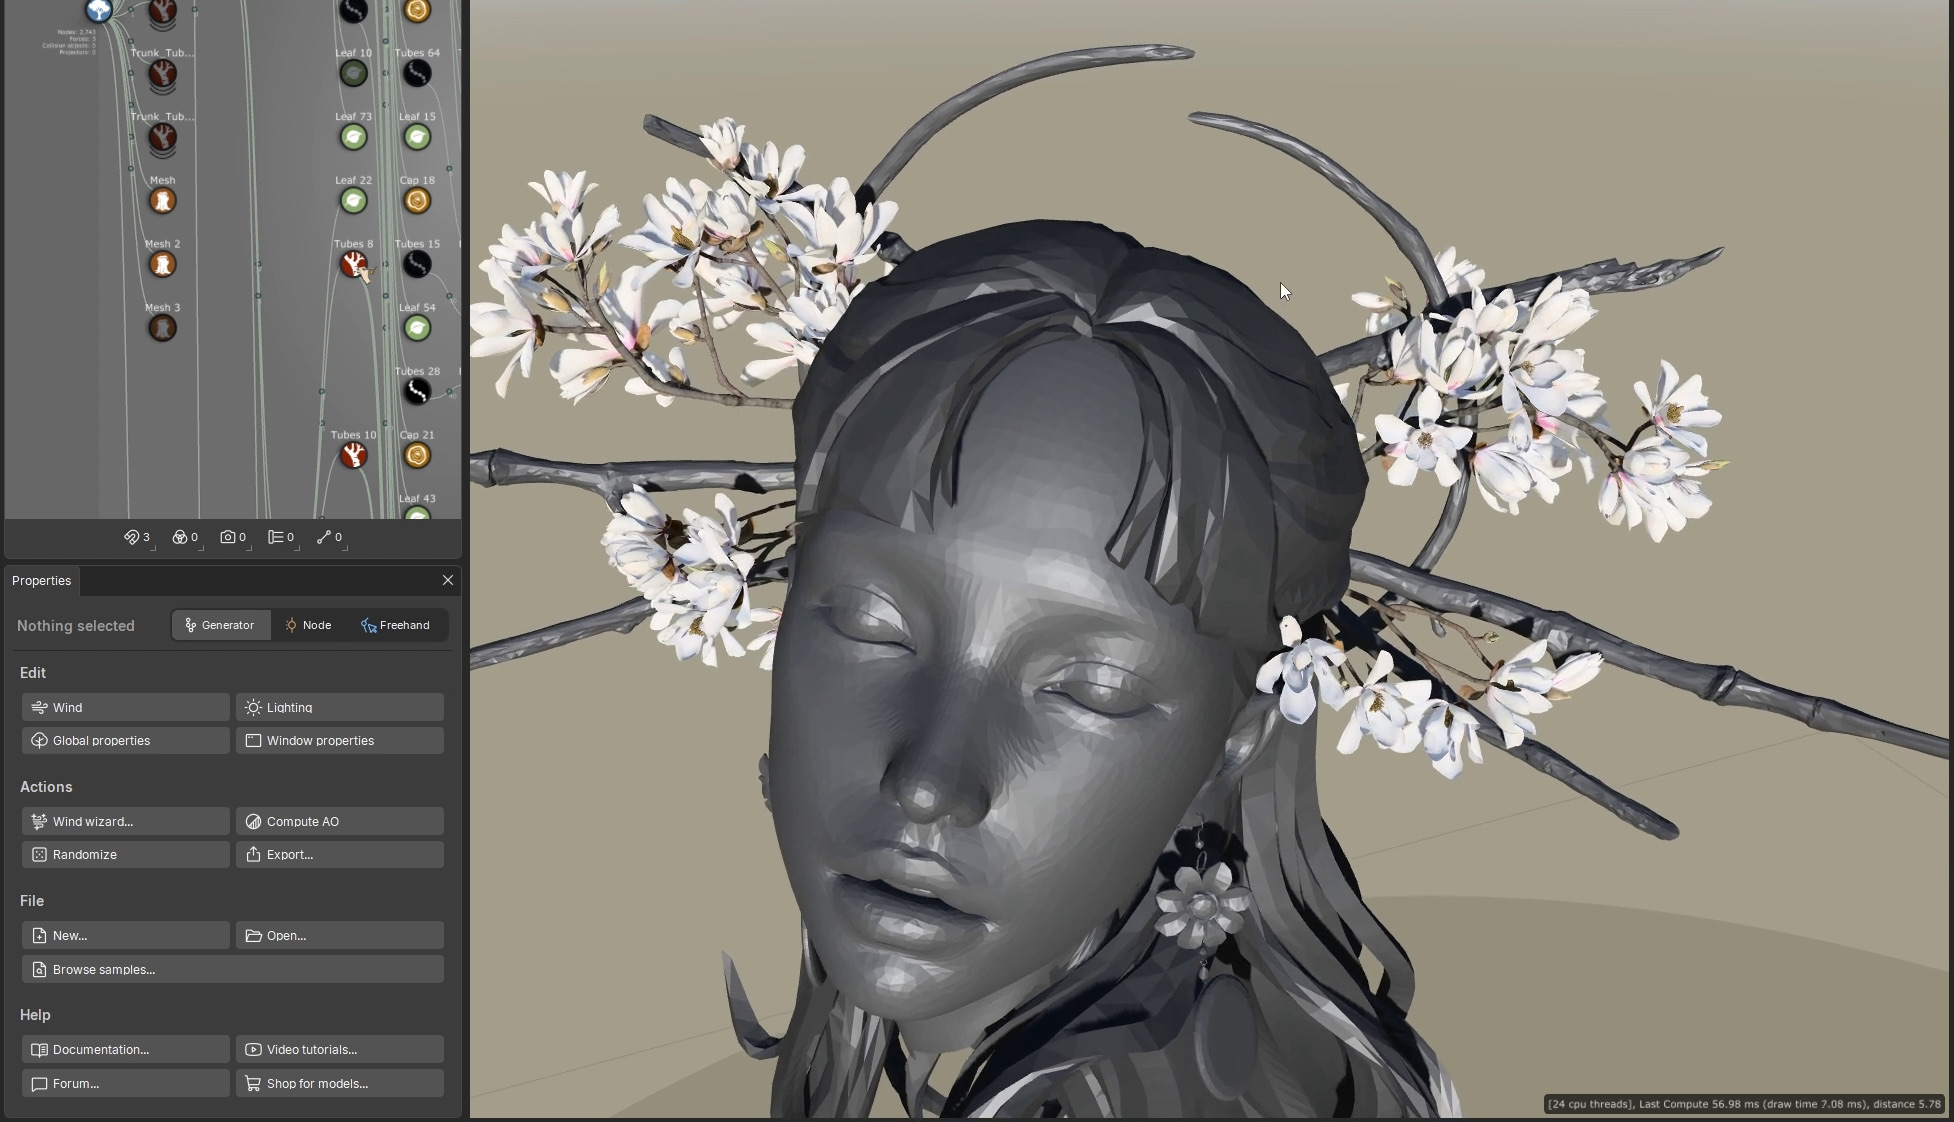Browse the sample models
1954x1122 pixels.
232,969
